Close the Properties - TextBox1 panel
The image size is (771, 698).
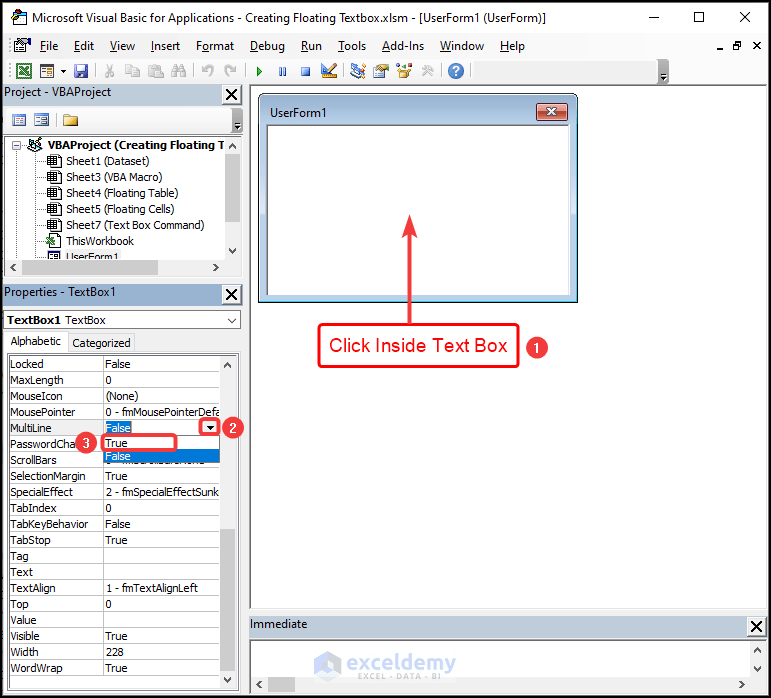[x=231, y=294]
